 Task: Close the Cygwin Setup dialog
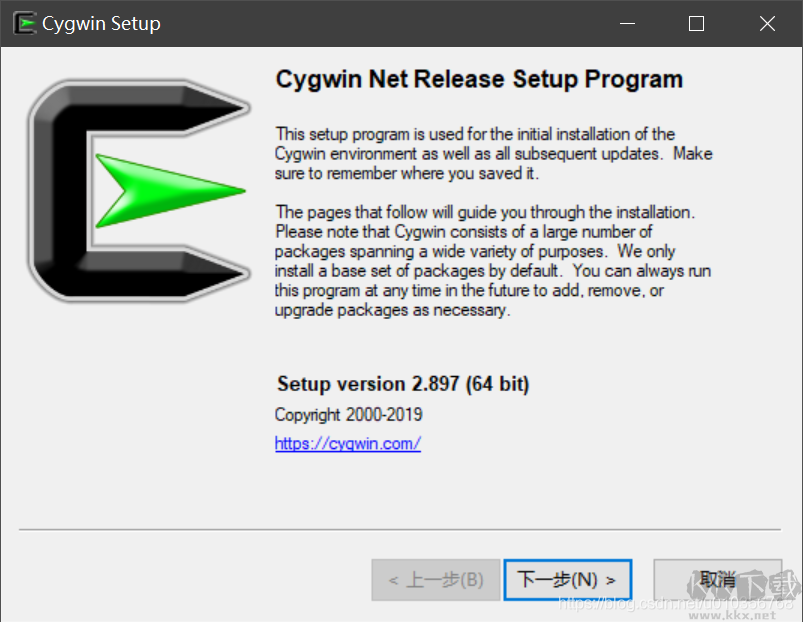tap(767, 24)
